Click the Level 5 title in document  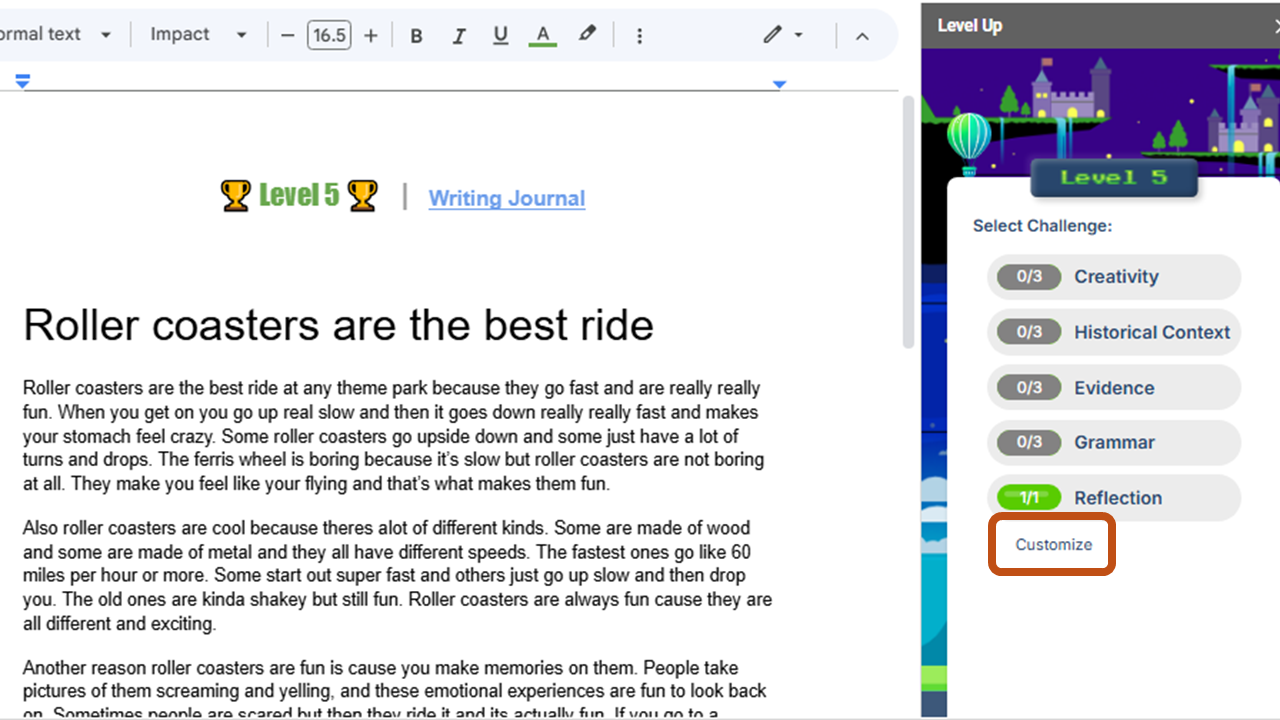299,196
